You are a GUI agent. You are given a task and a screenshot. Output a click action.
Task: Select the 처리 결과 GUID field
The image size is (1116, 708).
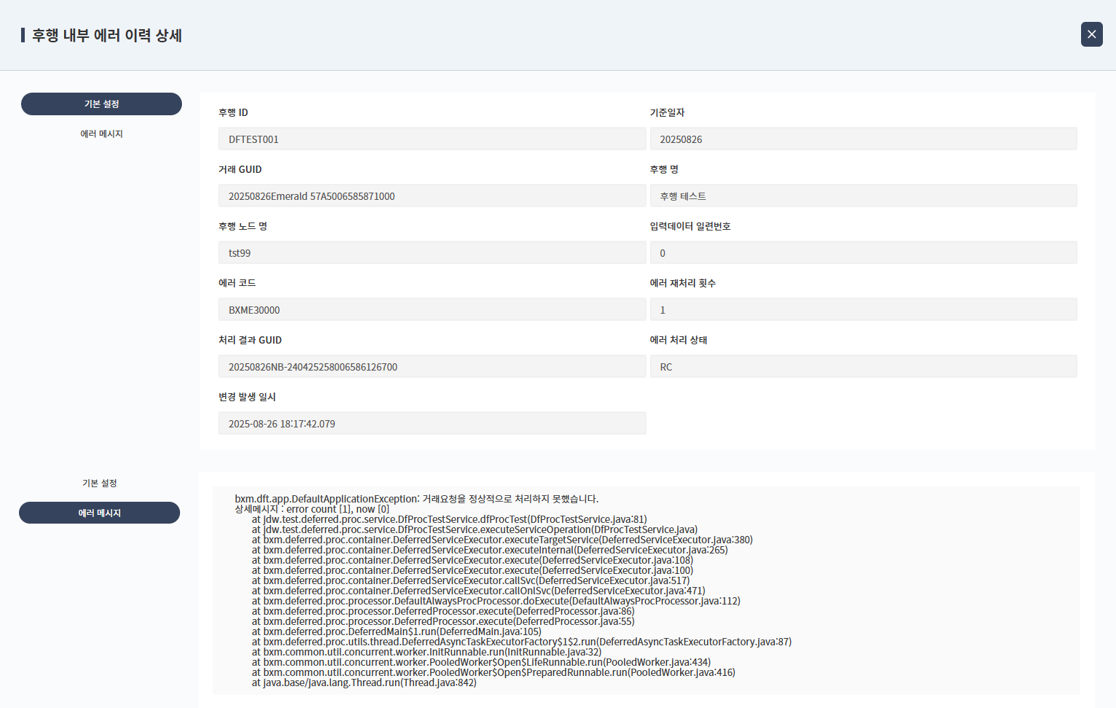point(431,367)
